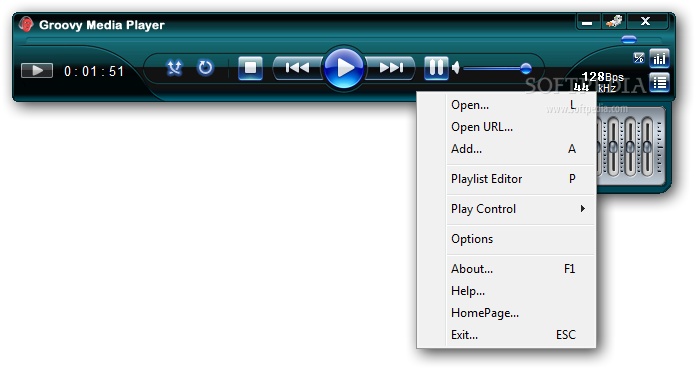Adjust the volume slider knob
This screenshot has width=696, height=369.
[526, 68]
